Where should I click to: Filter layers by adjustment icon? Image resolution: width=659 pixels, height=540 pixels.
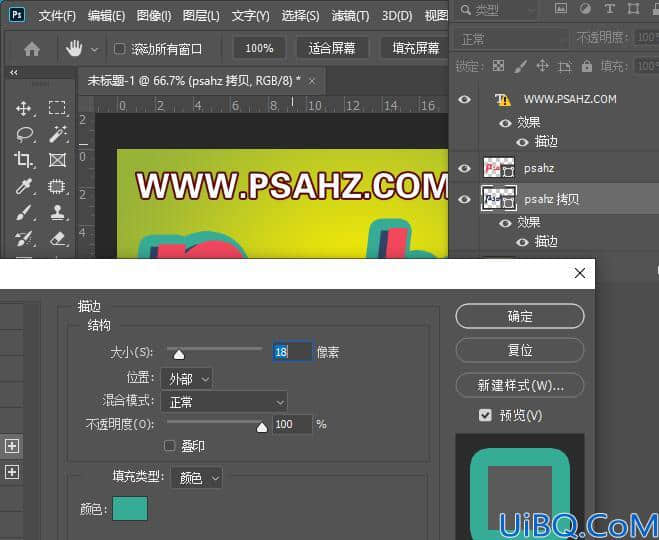(x=585, y=8)
